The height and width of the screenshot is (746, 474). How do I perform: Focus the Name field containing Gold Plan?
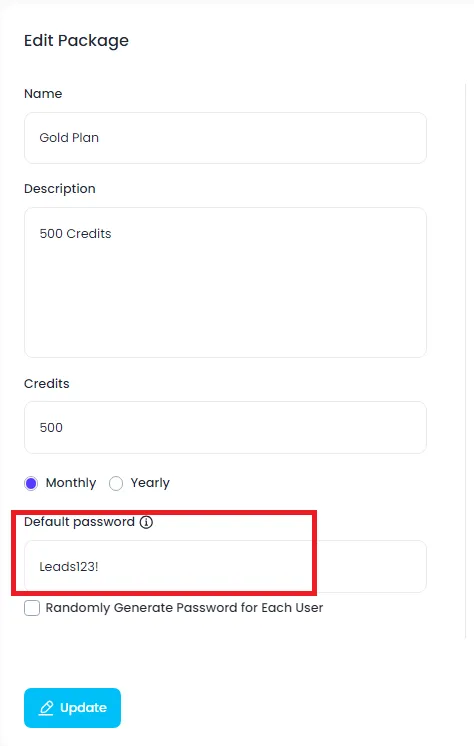[225, 138]
